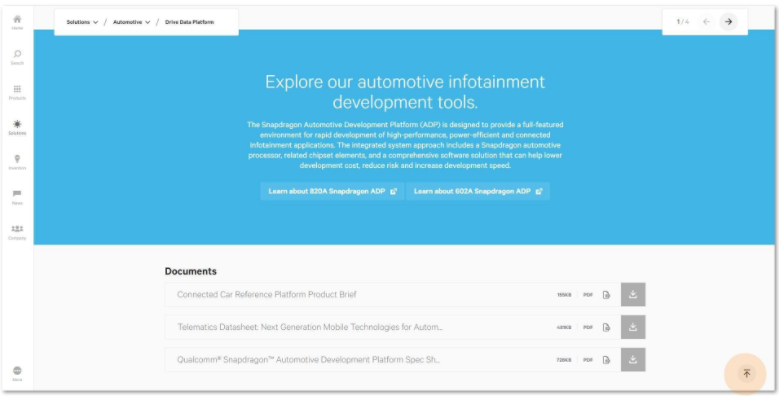Screen dimensions: 779x396
Task: Open the Products grid icon
Action: [x=17, y=92]
